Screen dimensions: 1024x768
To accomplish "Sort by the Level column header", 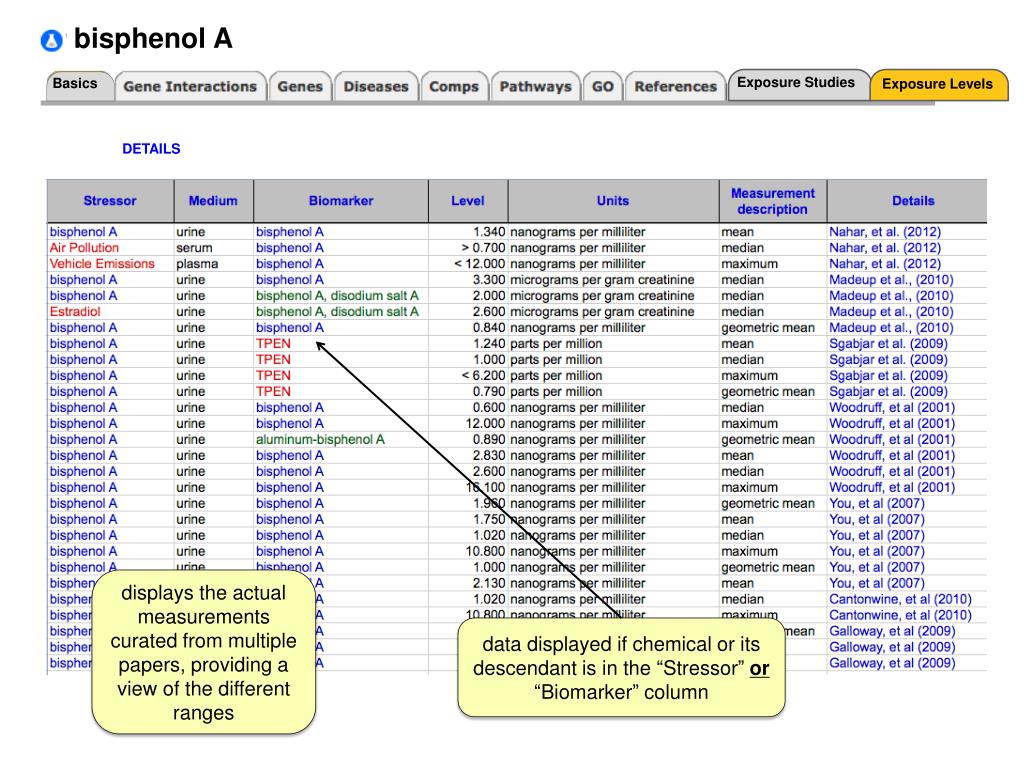I will [x=468, y=201].
